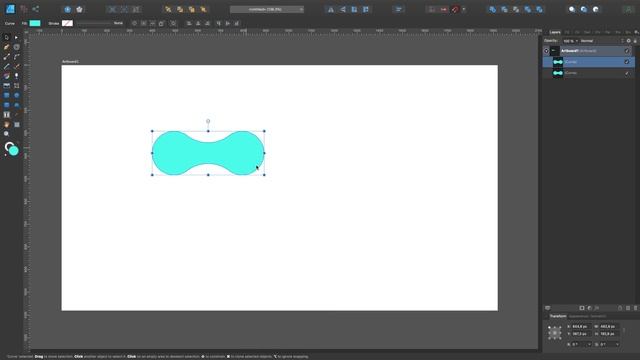Select the bottom Curve layer row
This screenshot has width=640, height=360.
pos(589,73)
